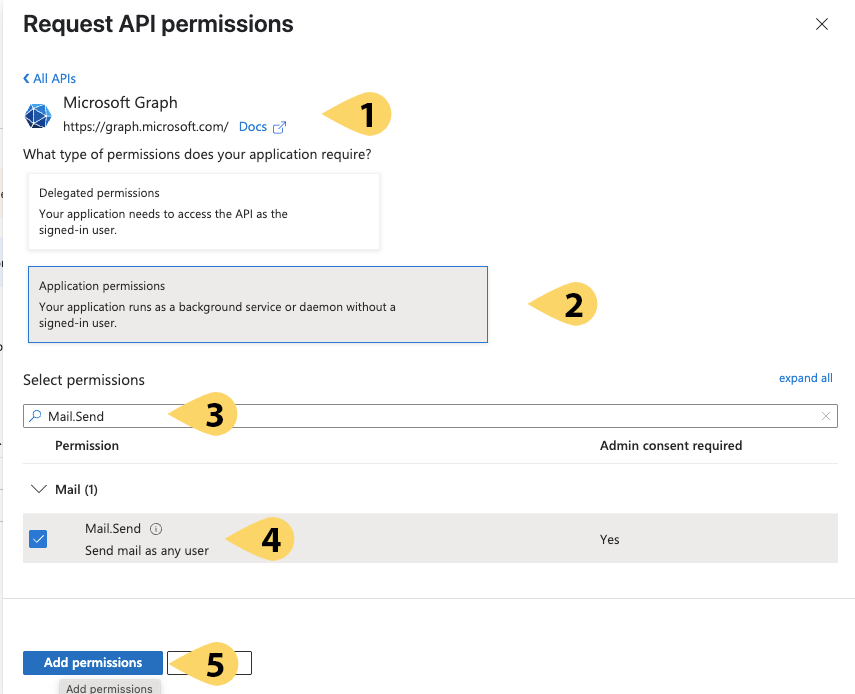Choose Delegated permissions card

204,212
